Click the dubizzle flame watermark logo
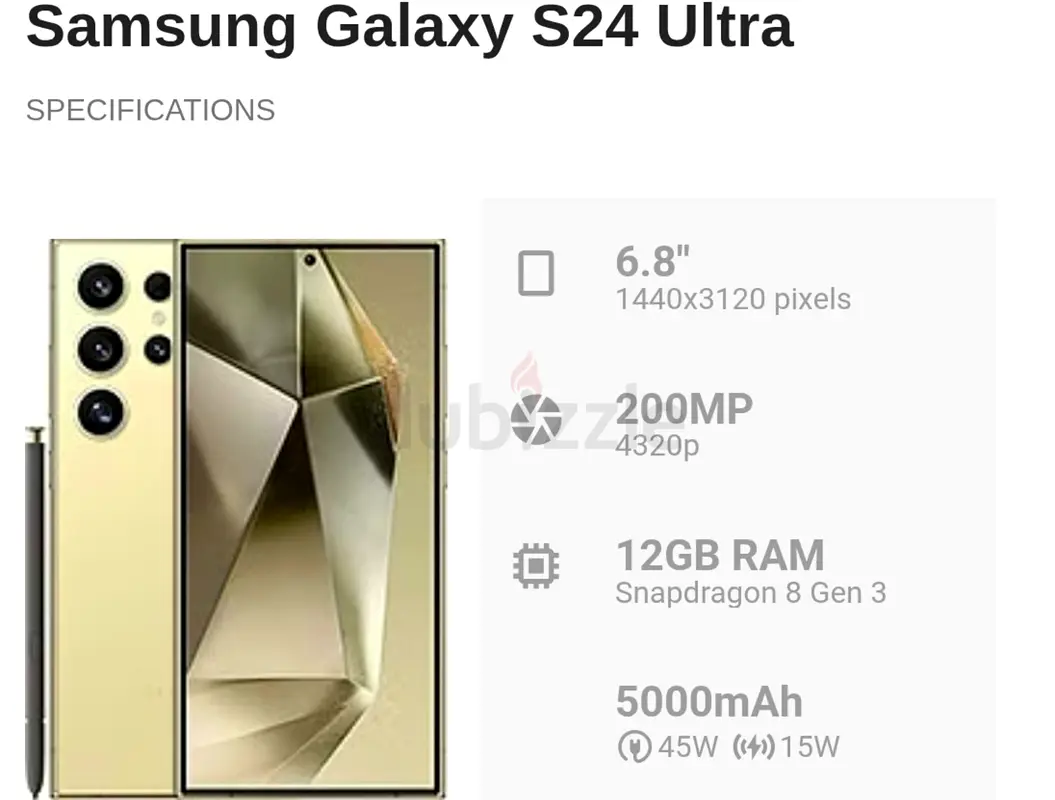The image size is (1055, 800). tap(527, 377)
